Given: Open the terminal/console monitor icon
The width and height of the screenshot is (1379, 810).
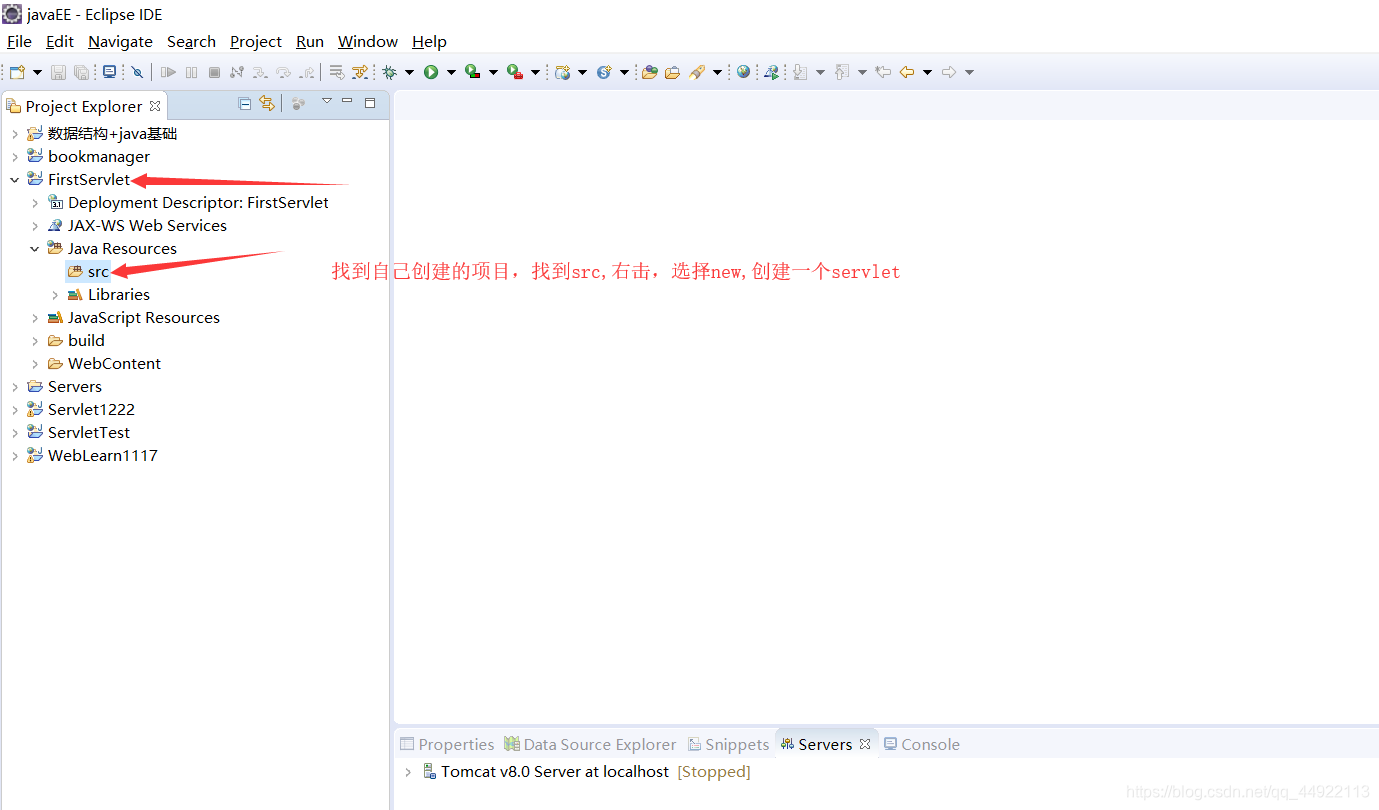Looking at the screenshot, I should pos(109,72).
